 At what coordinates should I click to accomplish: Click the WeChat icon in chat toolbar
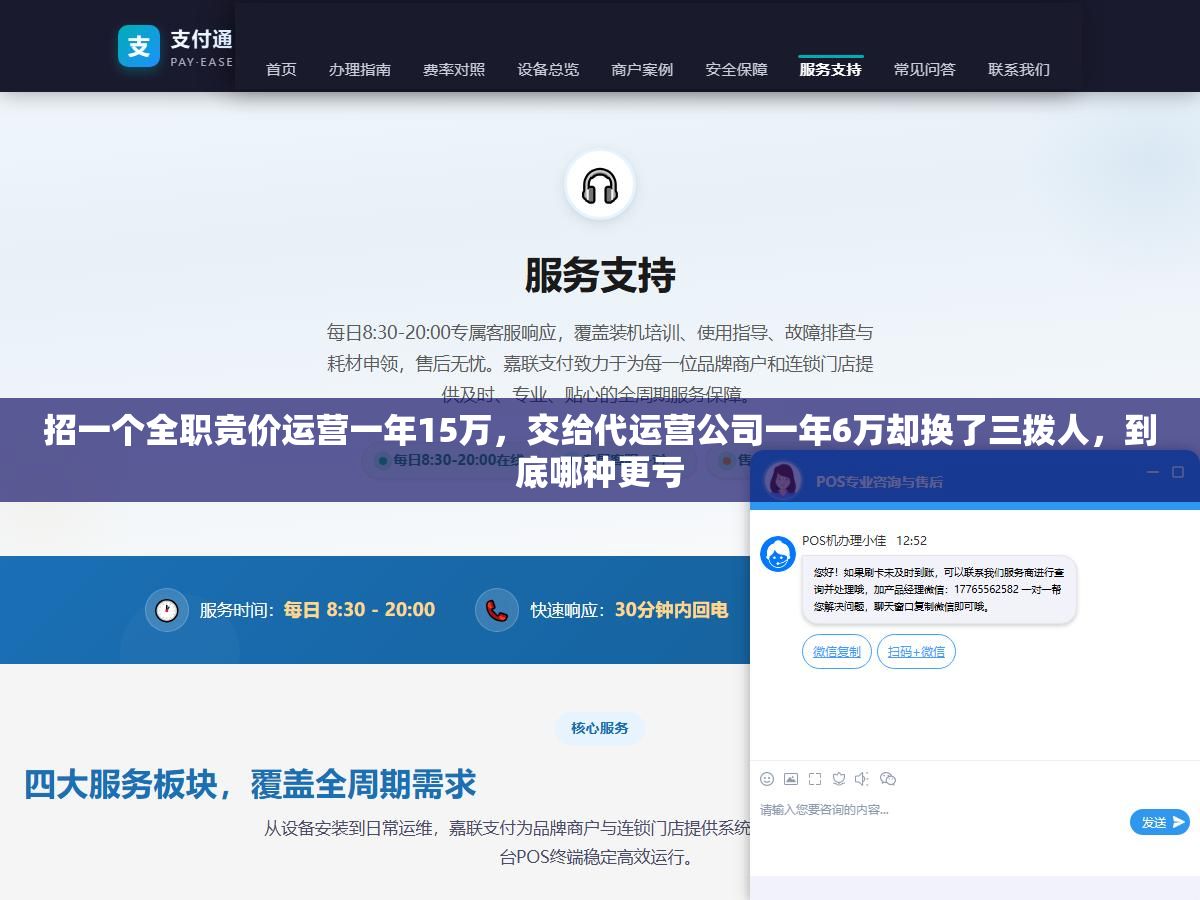click(888, 779)
